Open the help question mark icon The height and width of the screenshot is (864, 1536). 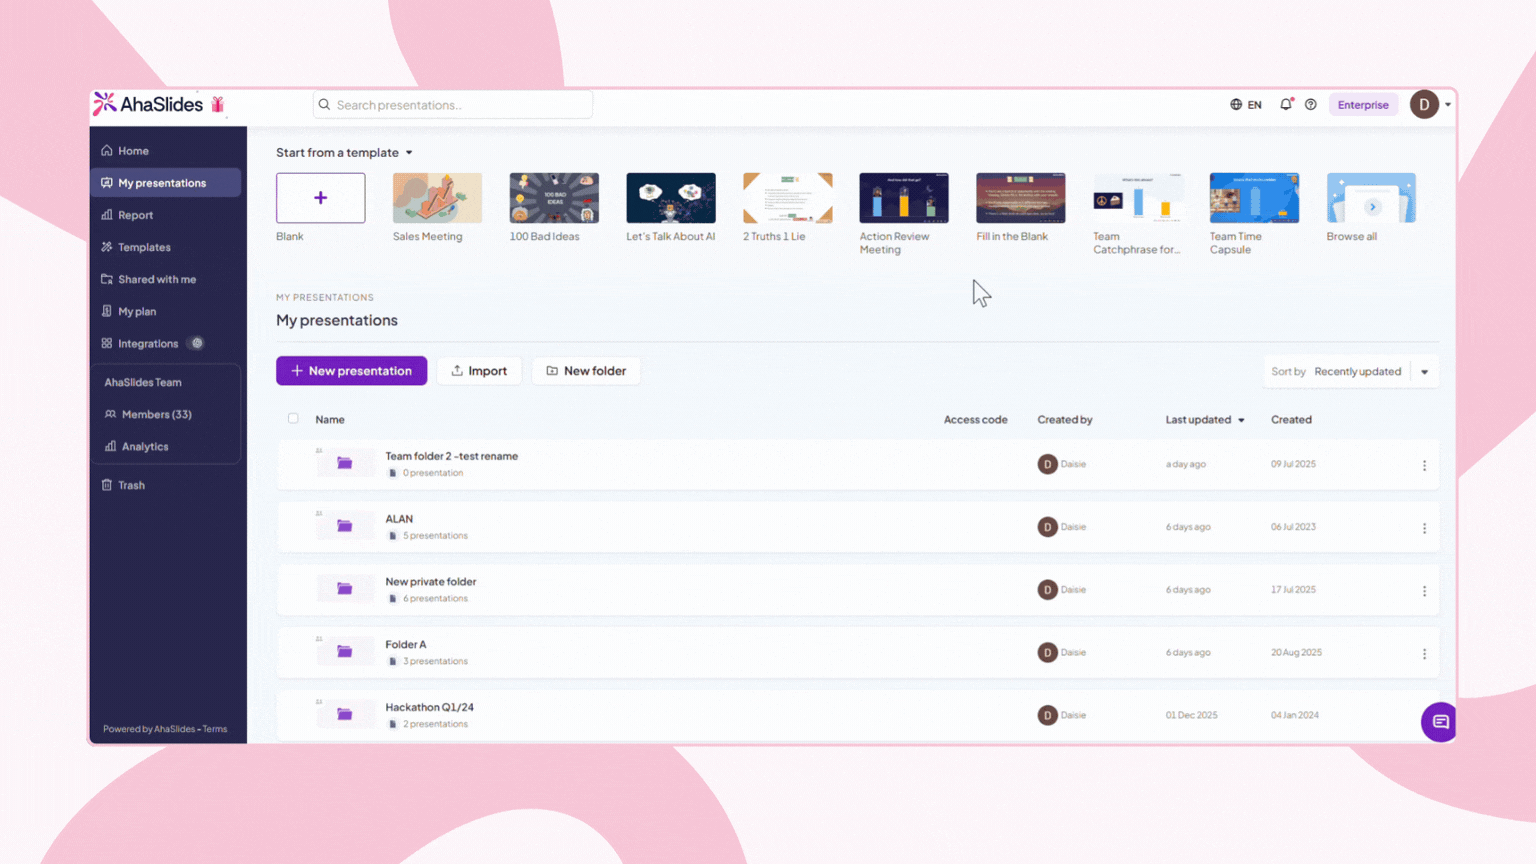coord(1311,104)
